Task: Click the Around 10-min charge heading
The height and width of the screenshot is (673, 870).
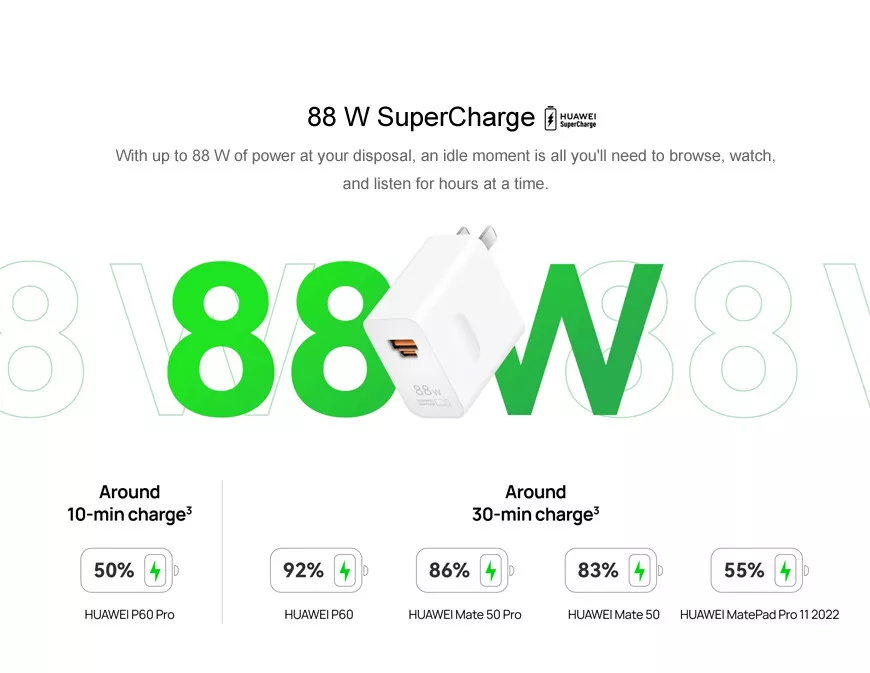Action: 129,503
